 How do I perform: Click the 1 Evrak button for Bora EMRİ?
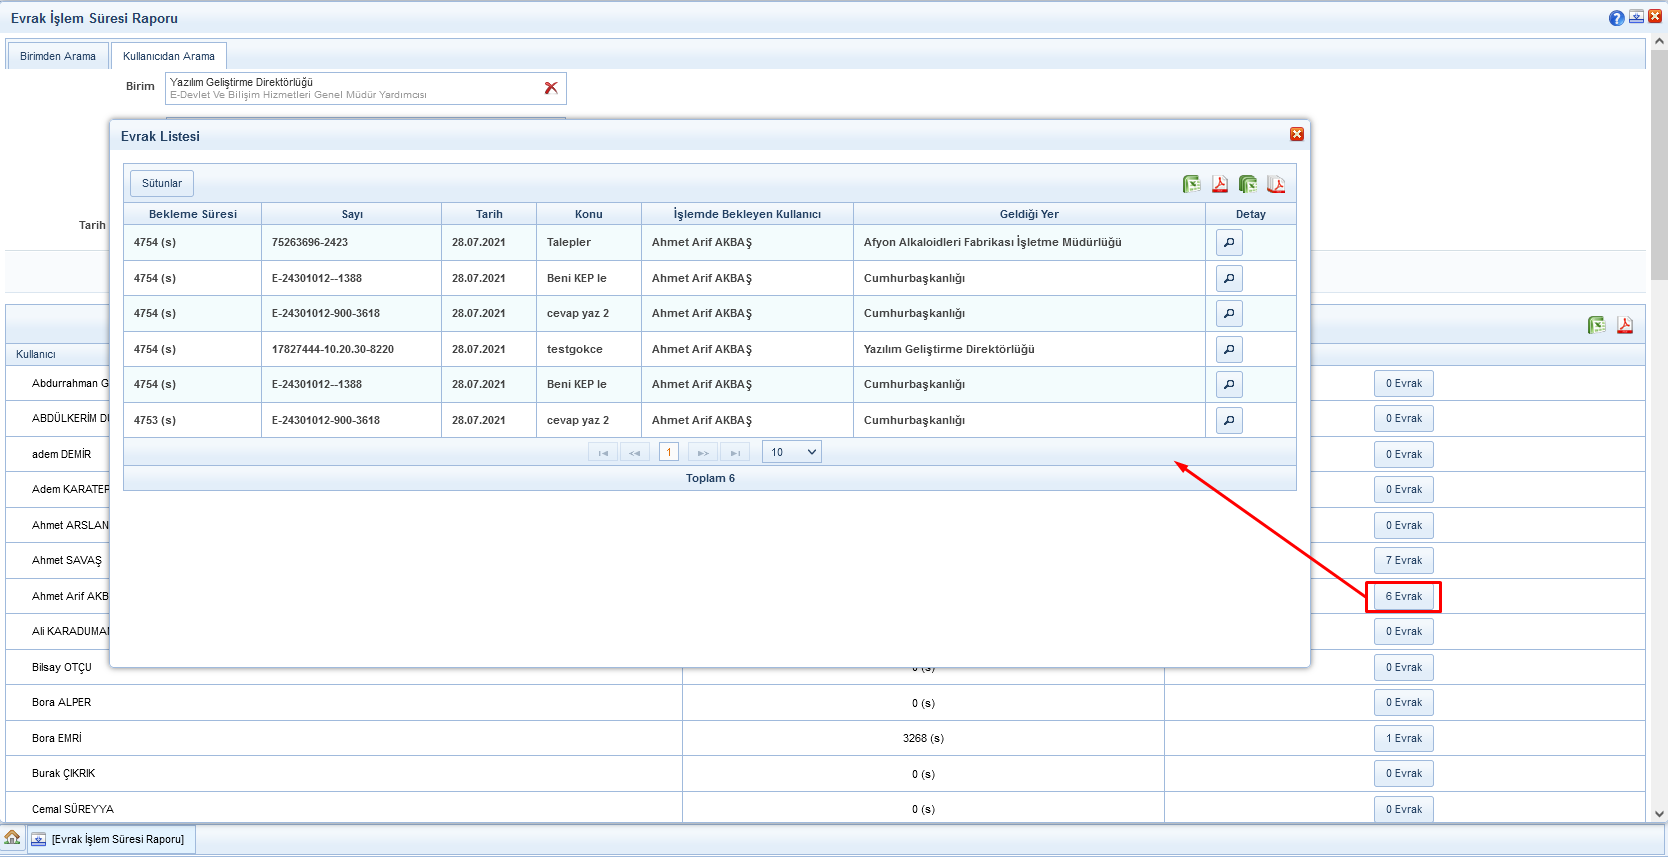click(1403, 739)
